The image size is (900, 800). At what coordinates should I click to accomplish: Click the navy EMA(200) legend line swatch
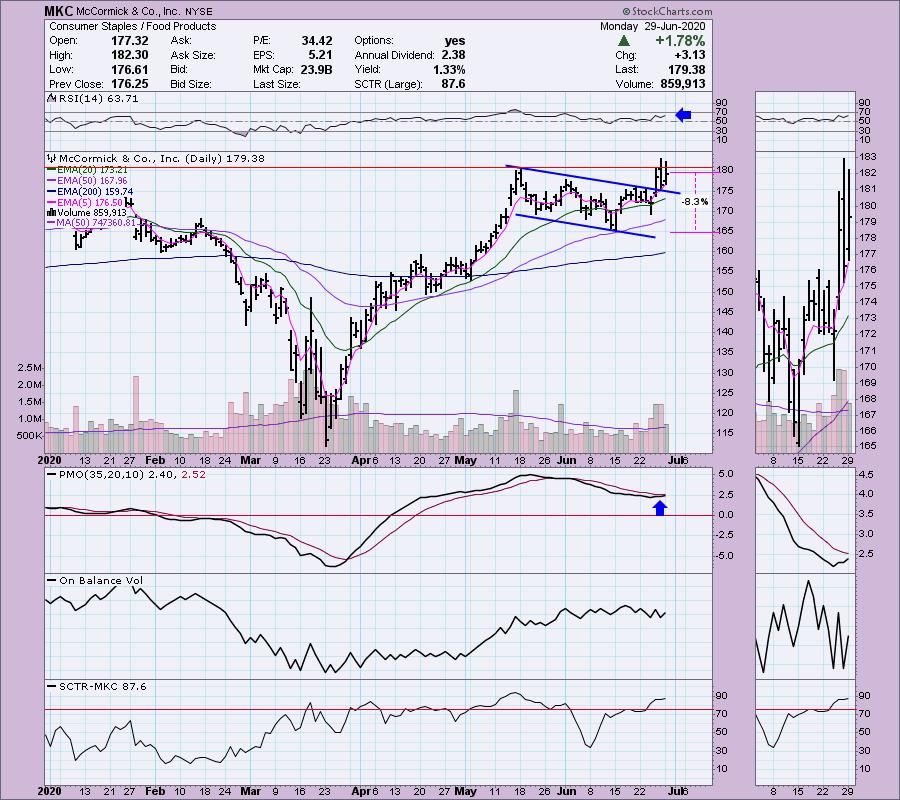click(52, 192)
